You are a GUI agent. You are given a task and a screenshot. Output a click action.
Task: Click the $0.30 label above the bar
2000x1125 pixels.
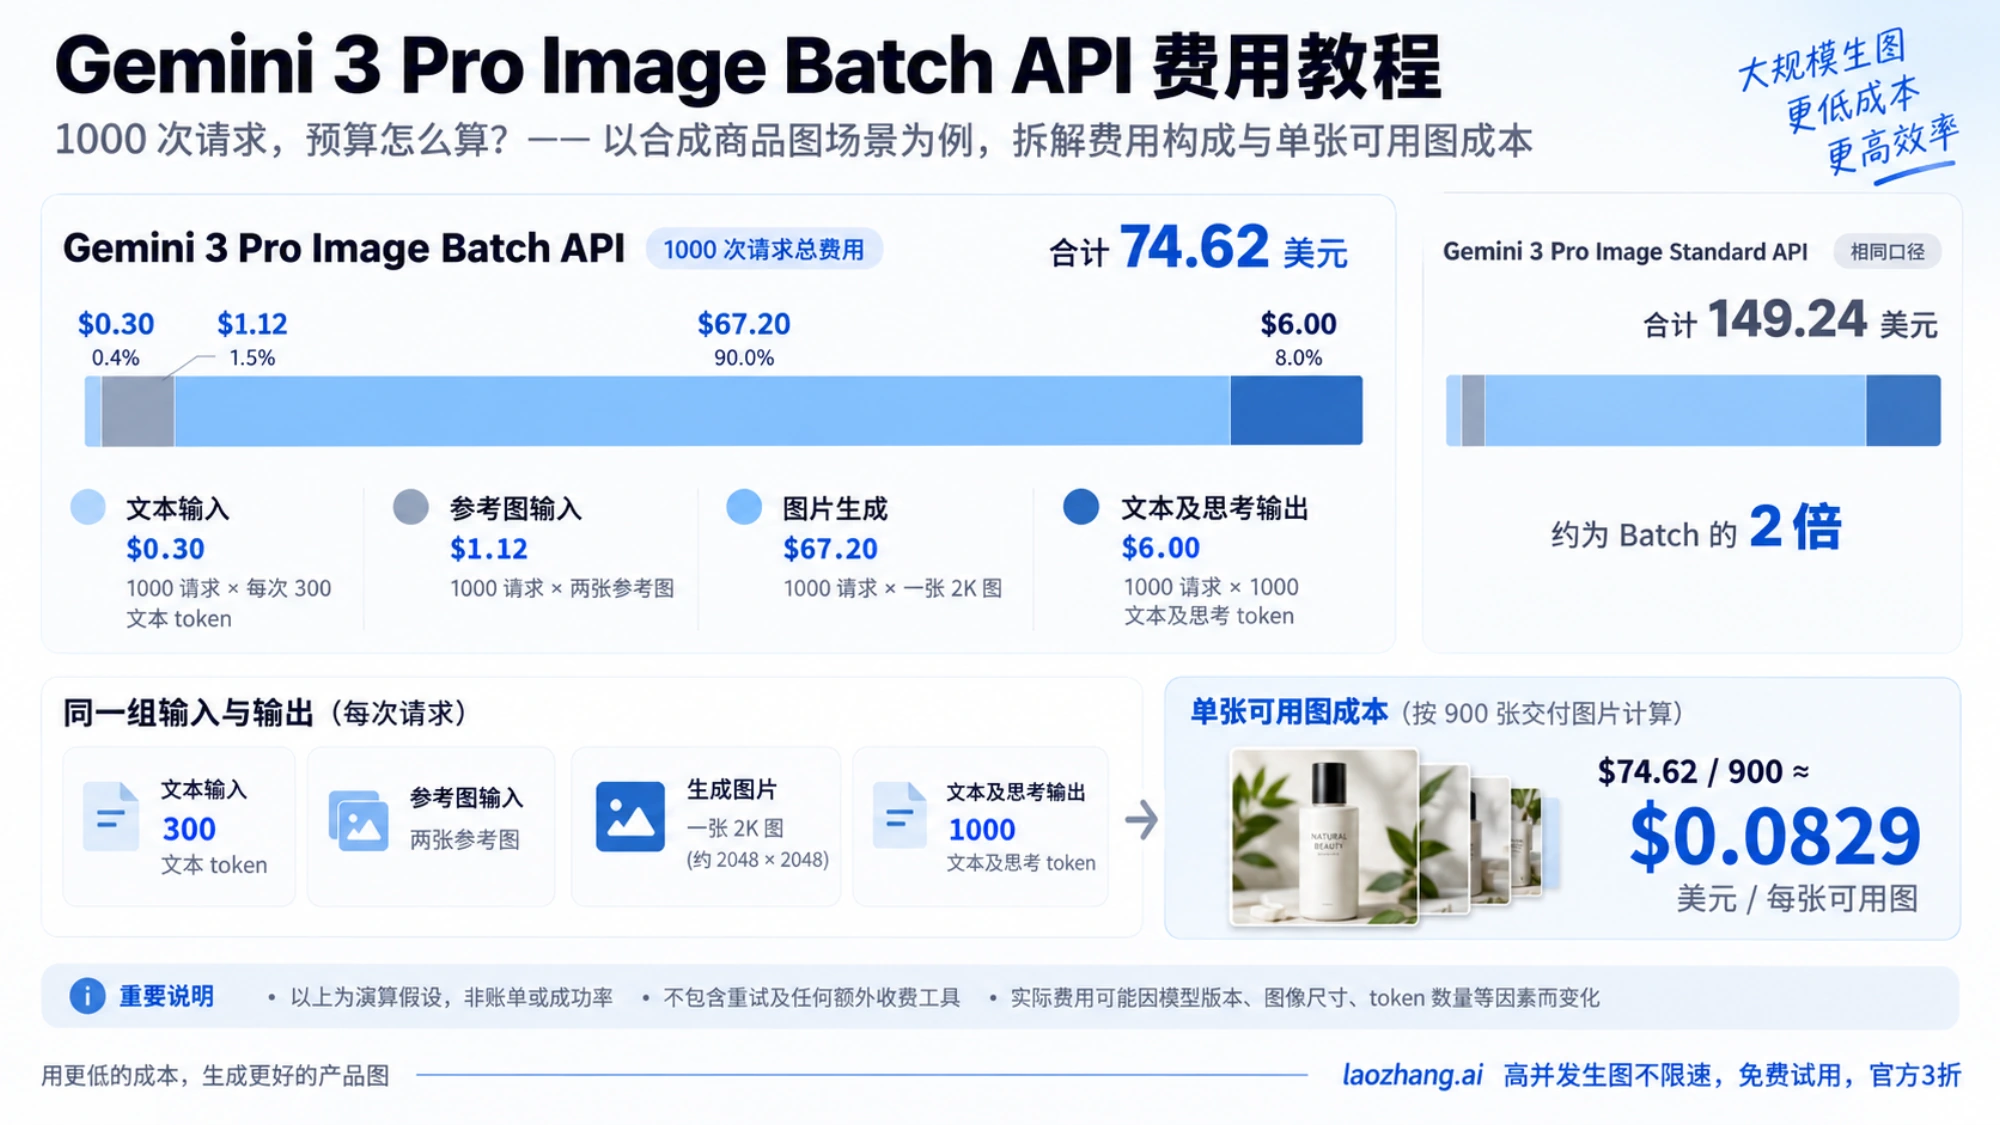pyautogui.click(x=116, y=324)
